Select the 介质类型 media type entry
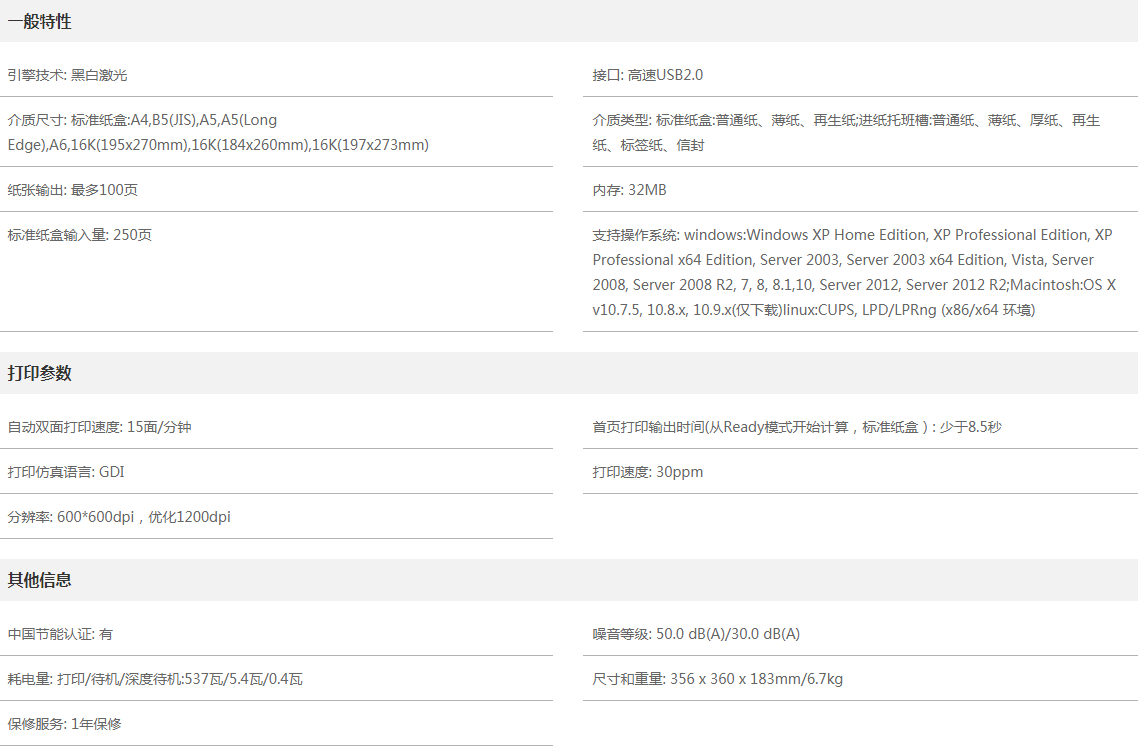This screenshot has height=750, width=1138. (x=846, y=132)
